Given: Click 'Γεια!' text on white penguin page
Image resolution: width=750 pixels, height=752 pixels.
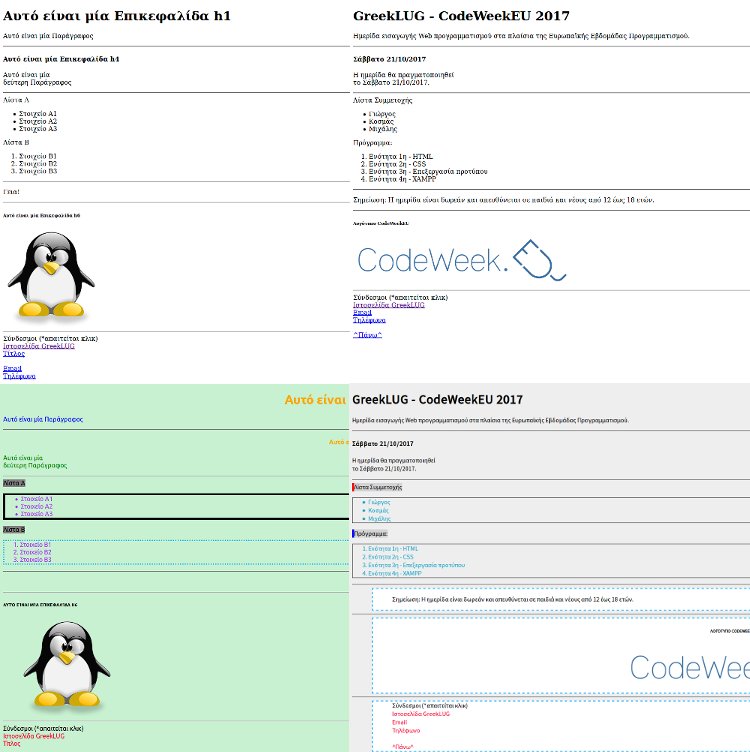Looking at the screenshot, I should 11,191.
